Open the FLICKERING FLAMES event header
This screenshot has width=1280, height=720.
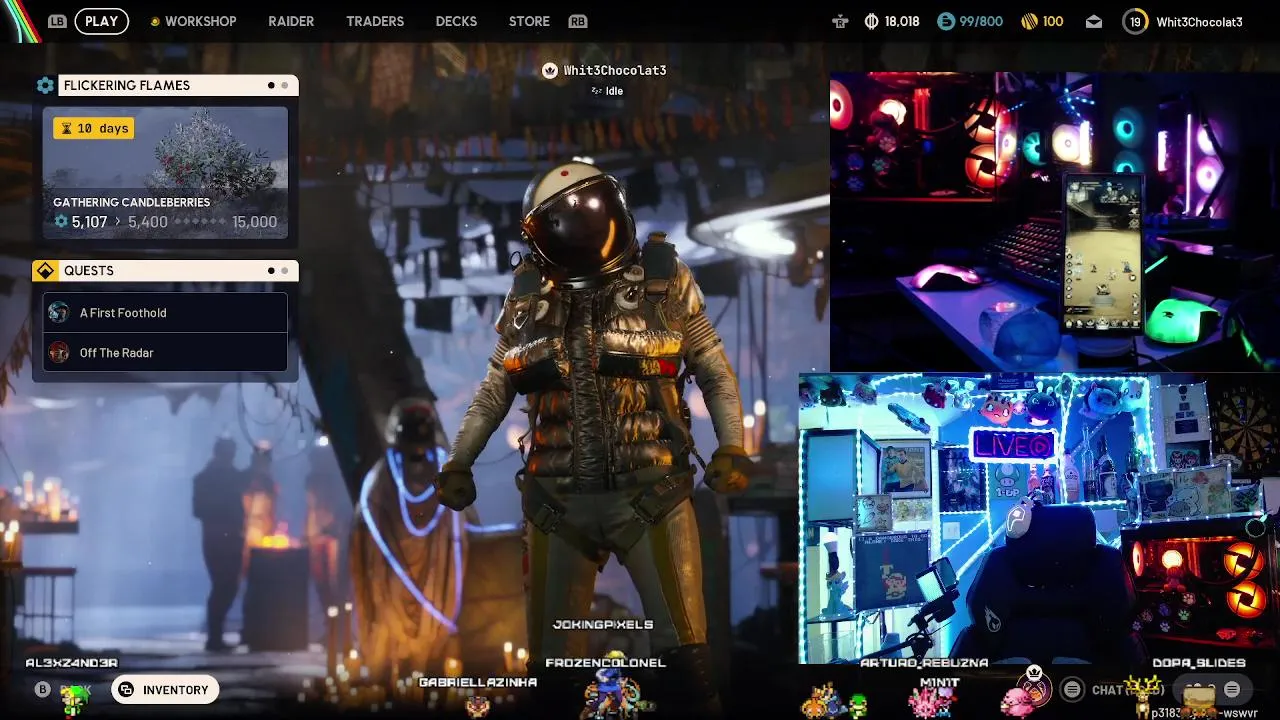[x=167, y=85]
